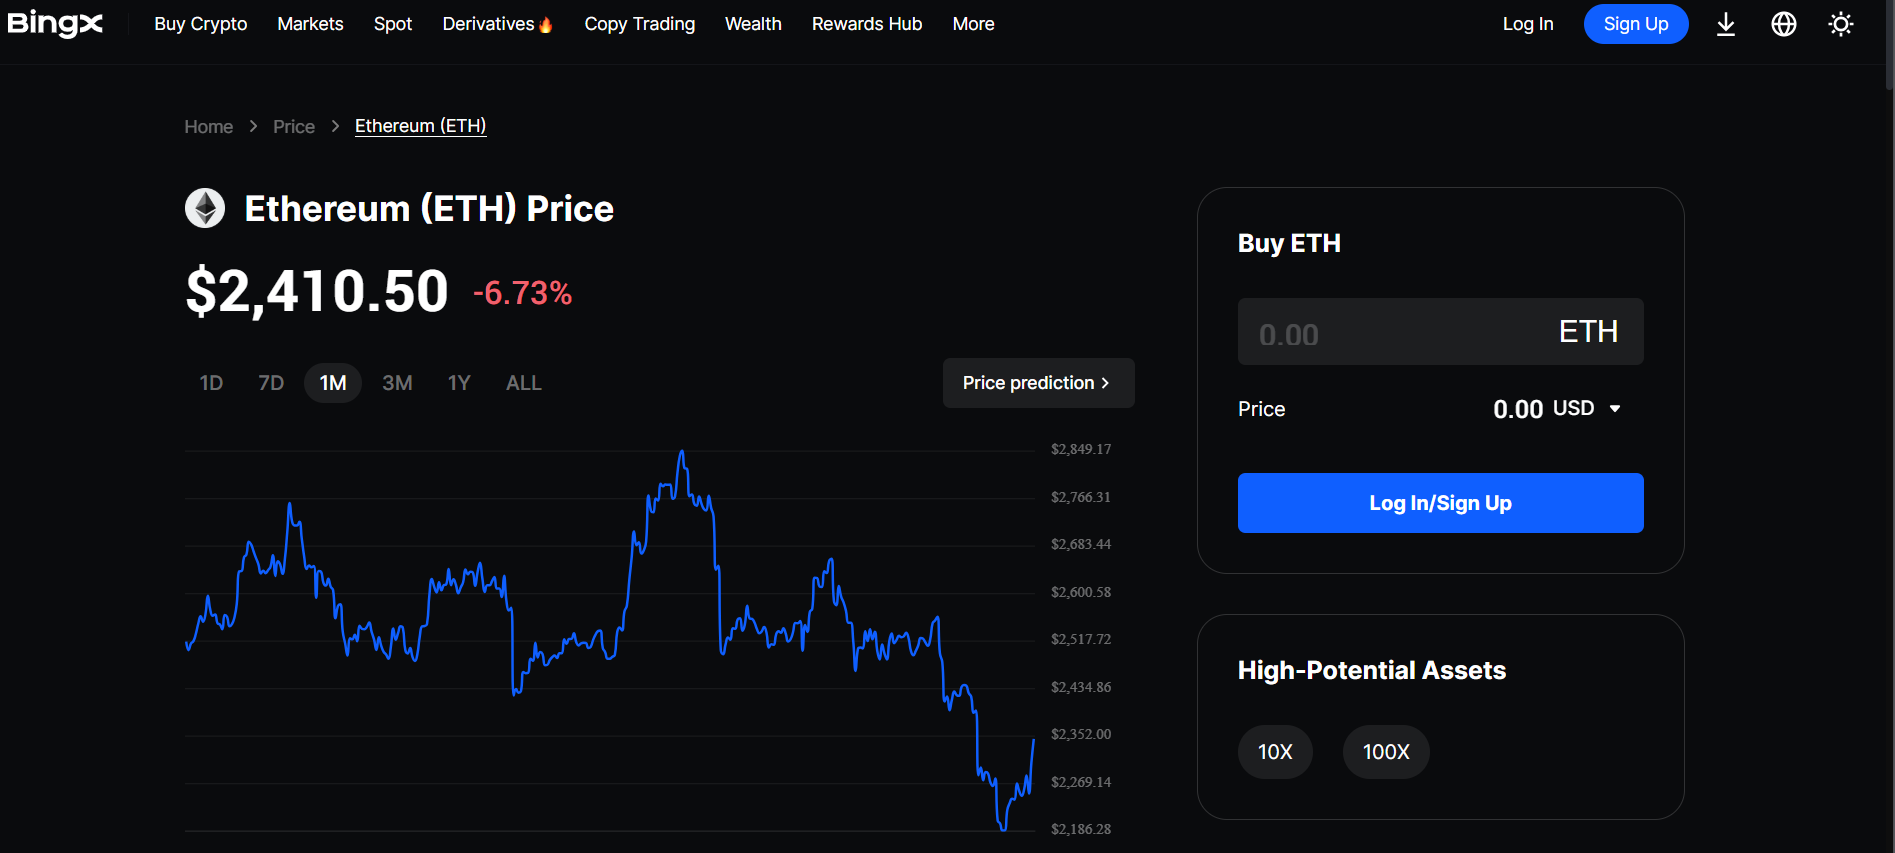
Task: Click the download app icon
Action: point(1726,24)
